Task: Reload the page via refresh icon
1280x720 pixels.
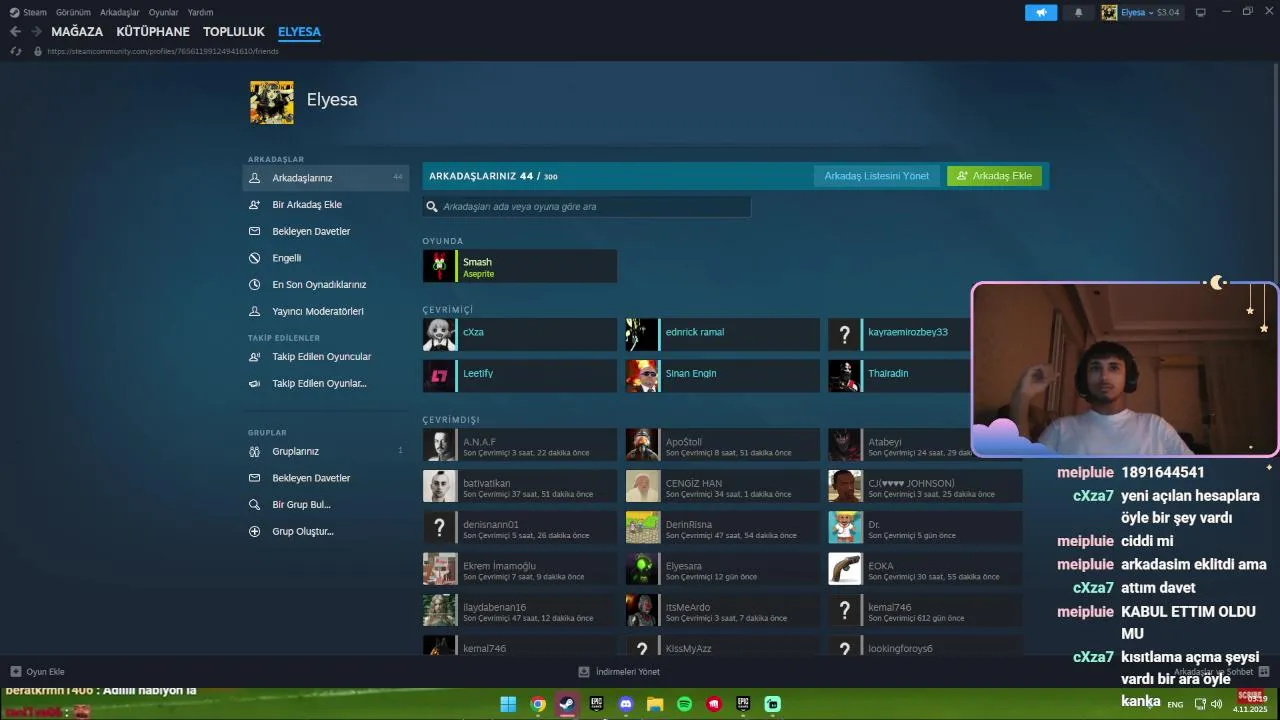Action: coord(16,51)
